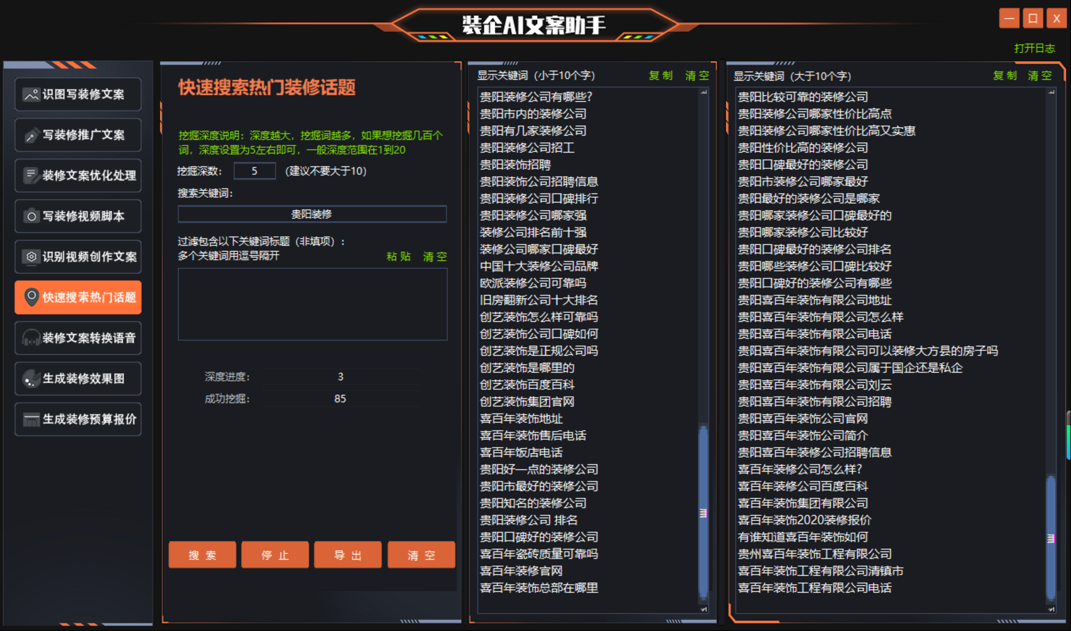Maximize the application window

(1033, 18)
